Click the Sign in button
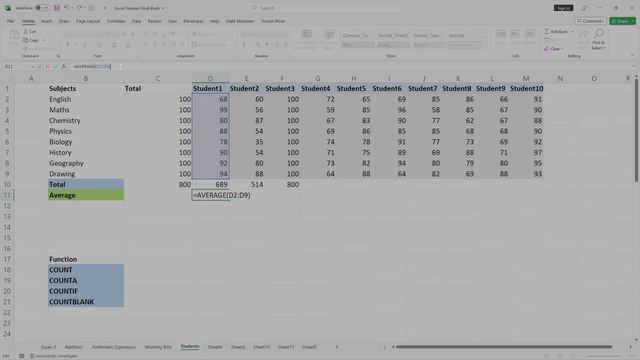640x360 pixels. coord(563,8)
